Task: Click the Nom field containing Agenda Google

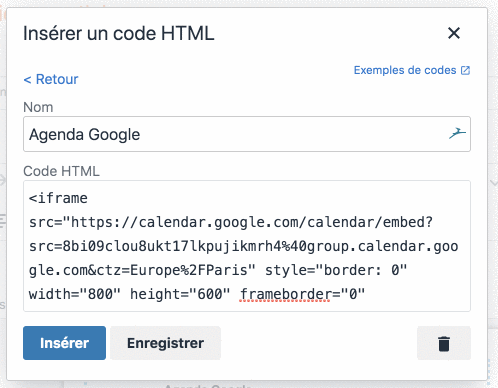Action: tap(247, 134)
